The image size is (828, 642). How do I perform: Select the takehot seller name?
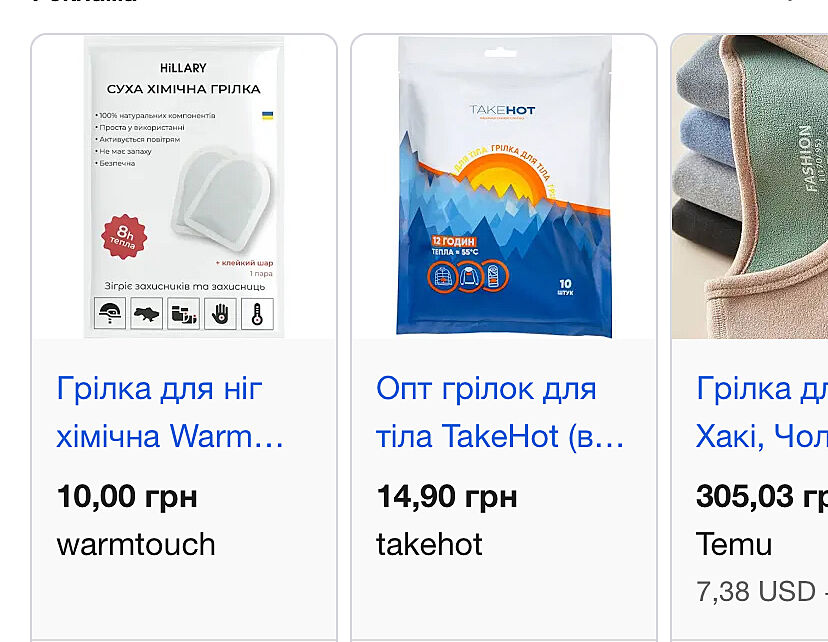point(429,544)
